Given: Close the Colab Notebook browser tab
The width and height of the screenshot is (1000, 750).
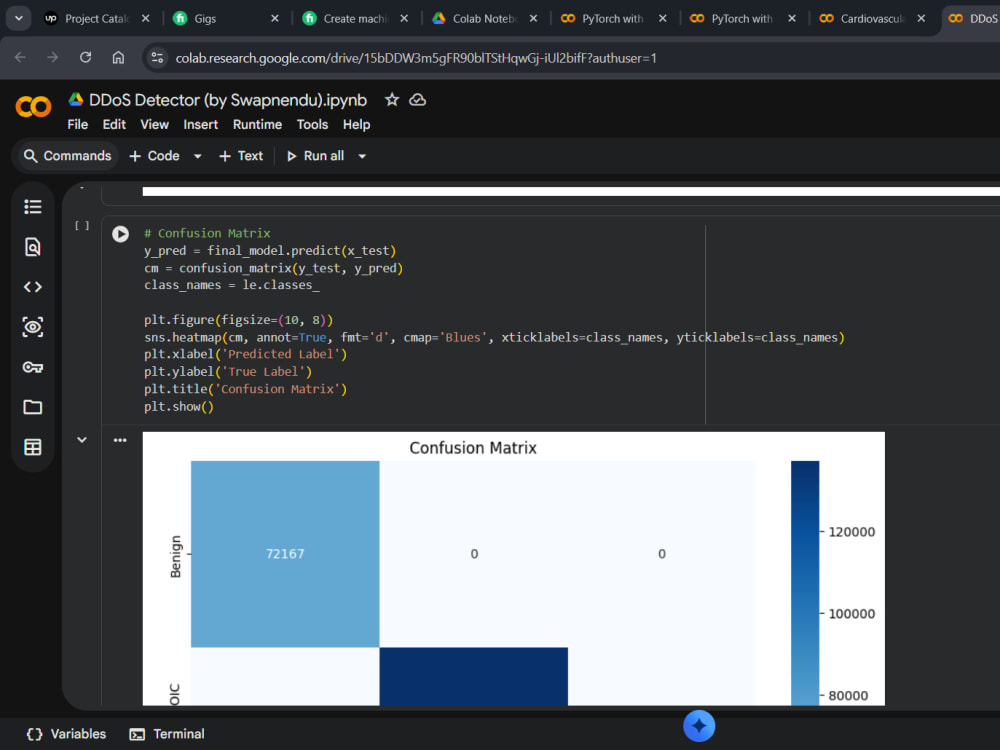Looking at the screenshot, I should point(533,18).
